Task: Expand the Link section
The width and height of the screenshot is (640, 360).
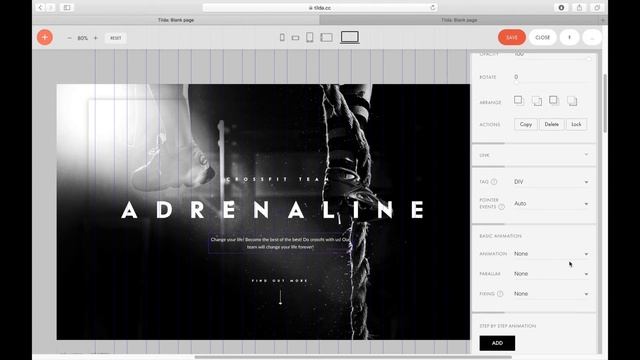Action: coord(534,155)
